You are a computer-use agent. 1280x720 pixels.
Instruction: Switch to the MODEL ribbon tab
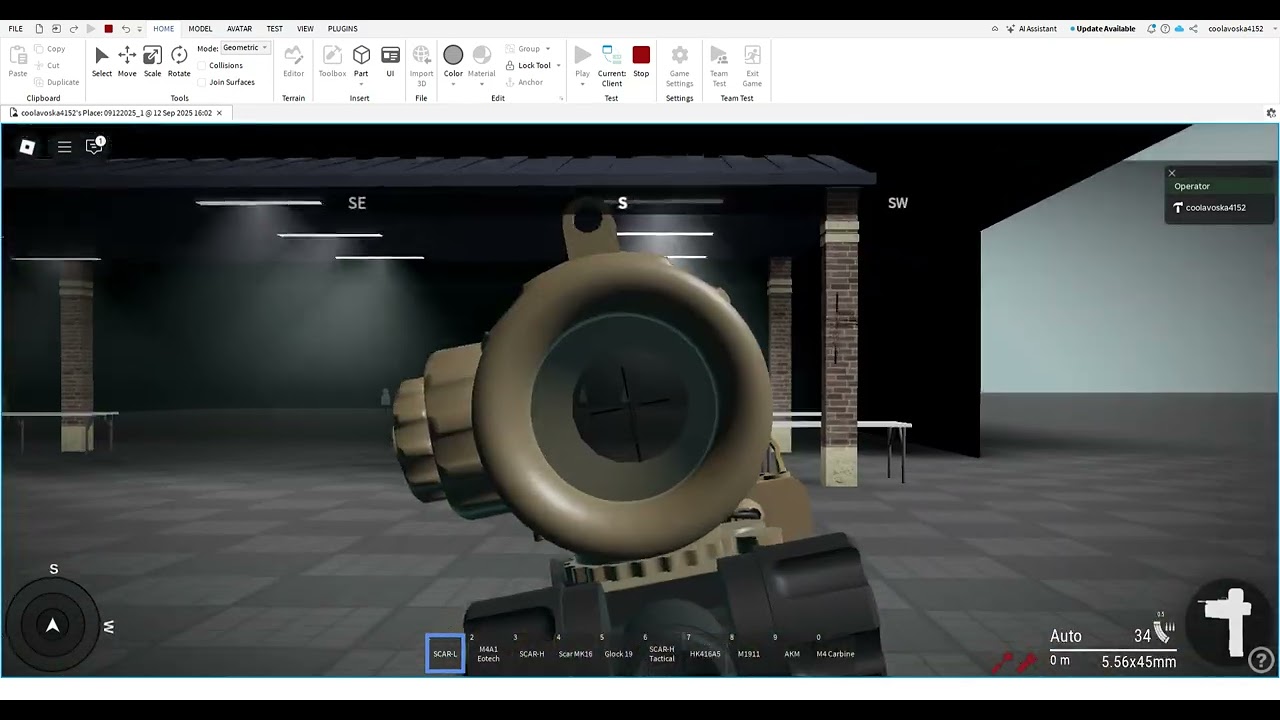(200, 29)
